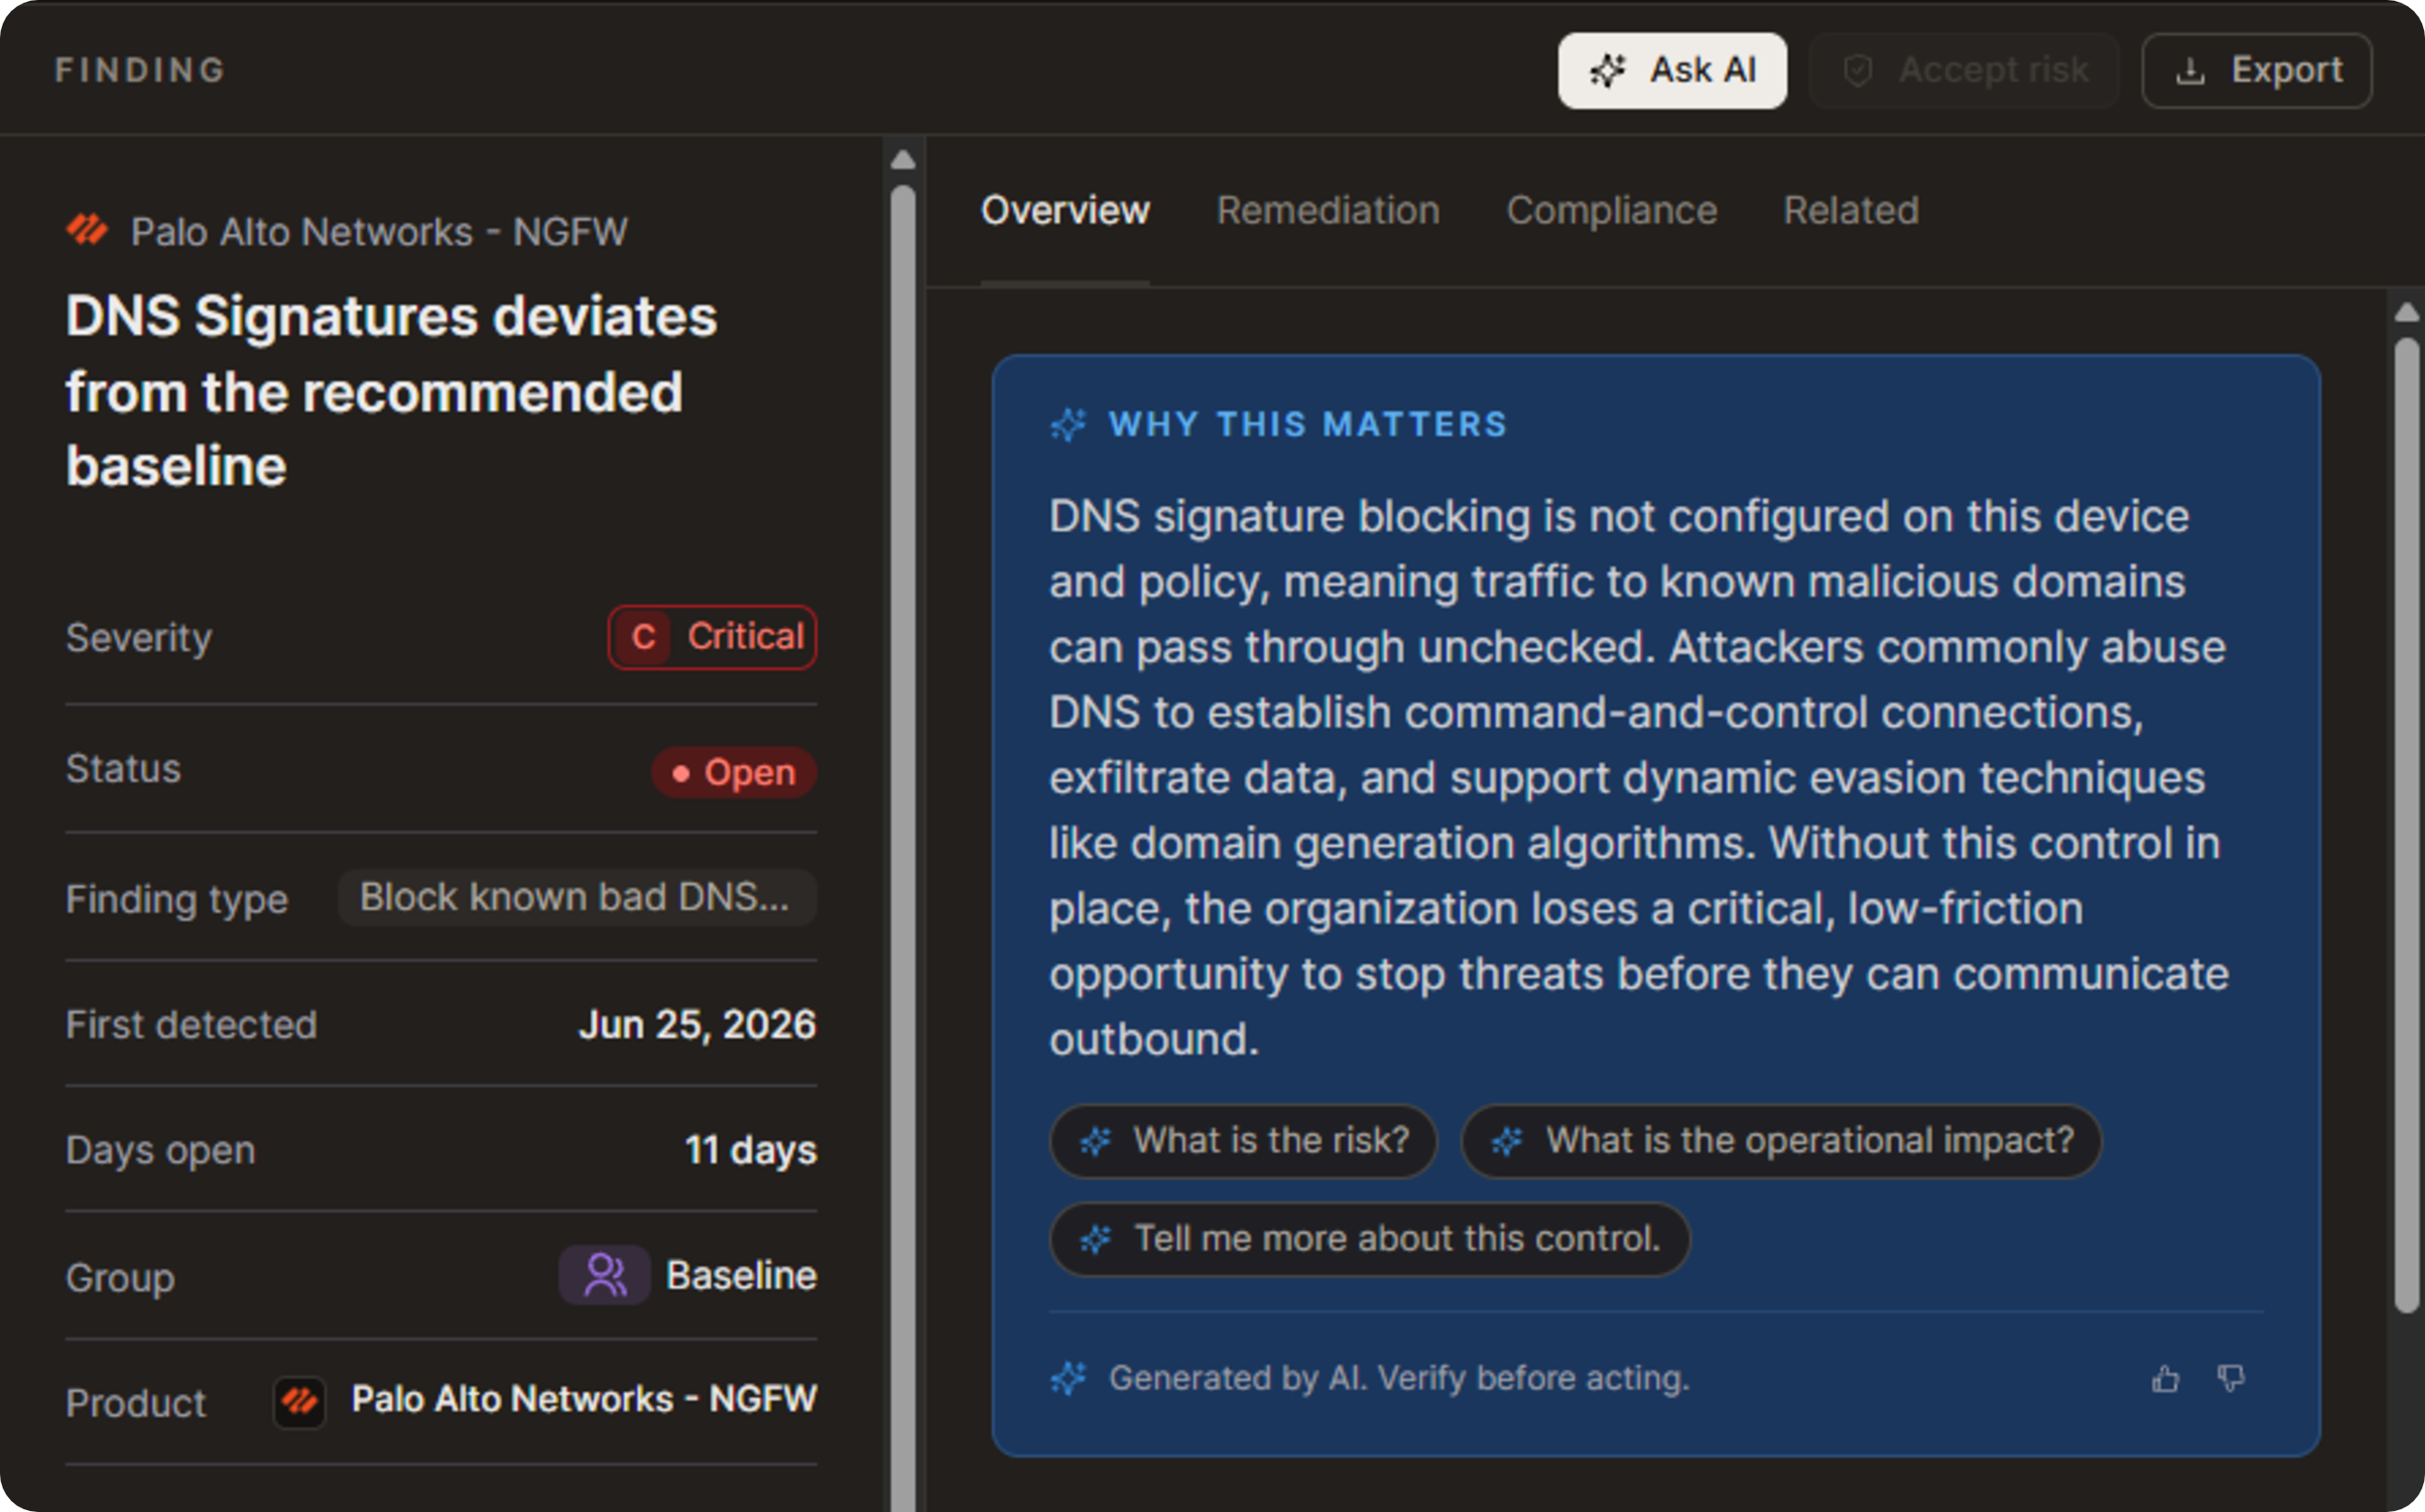Click the 'Block known bad DNS...' finding type chip

[577, 898]
